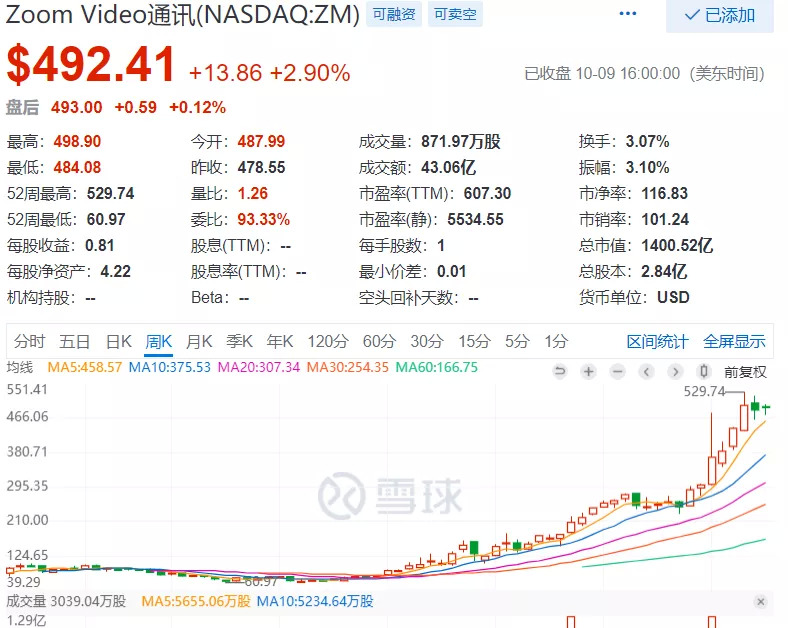Select the 120分 interval tab

coord(328,342)
